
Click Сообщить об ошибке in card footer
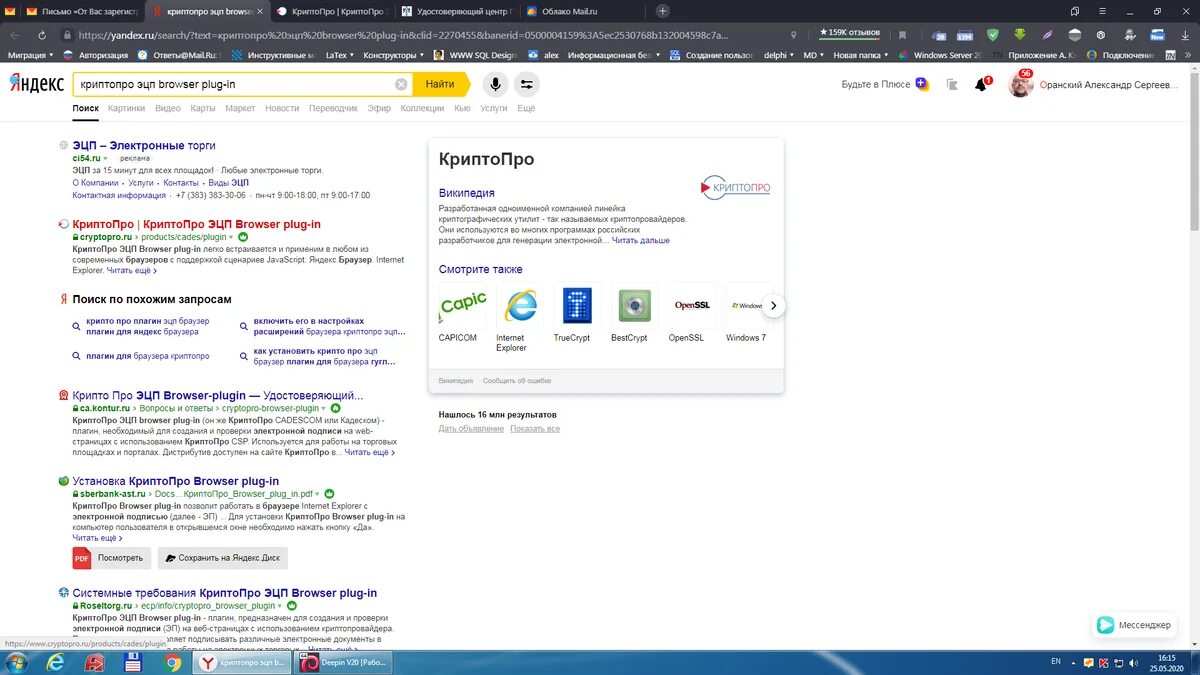tap(517, 381)
